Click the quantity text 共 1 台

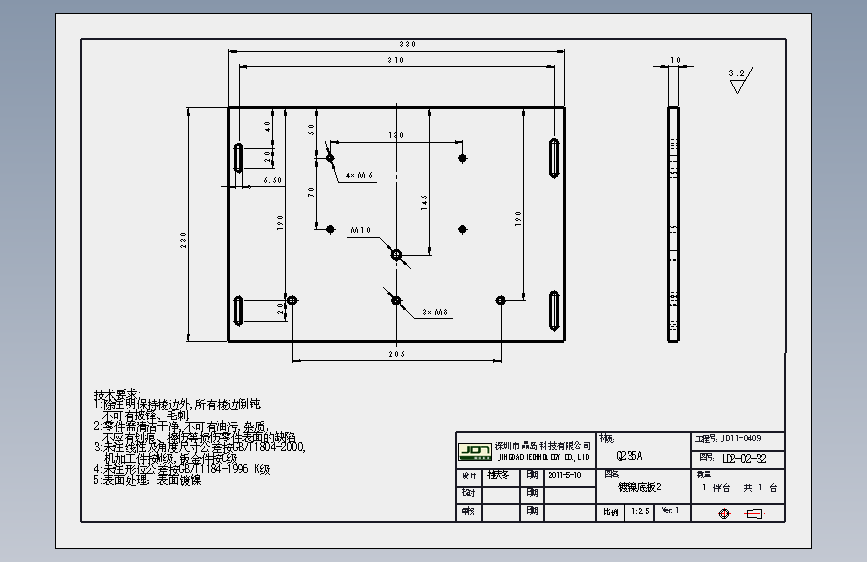(x=760, y=488)
